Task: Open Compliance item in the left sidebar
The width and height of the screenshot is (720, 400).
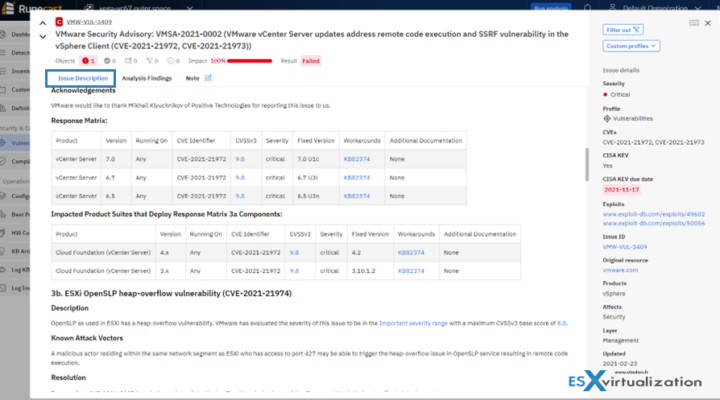Action: point(15,162)
